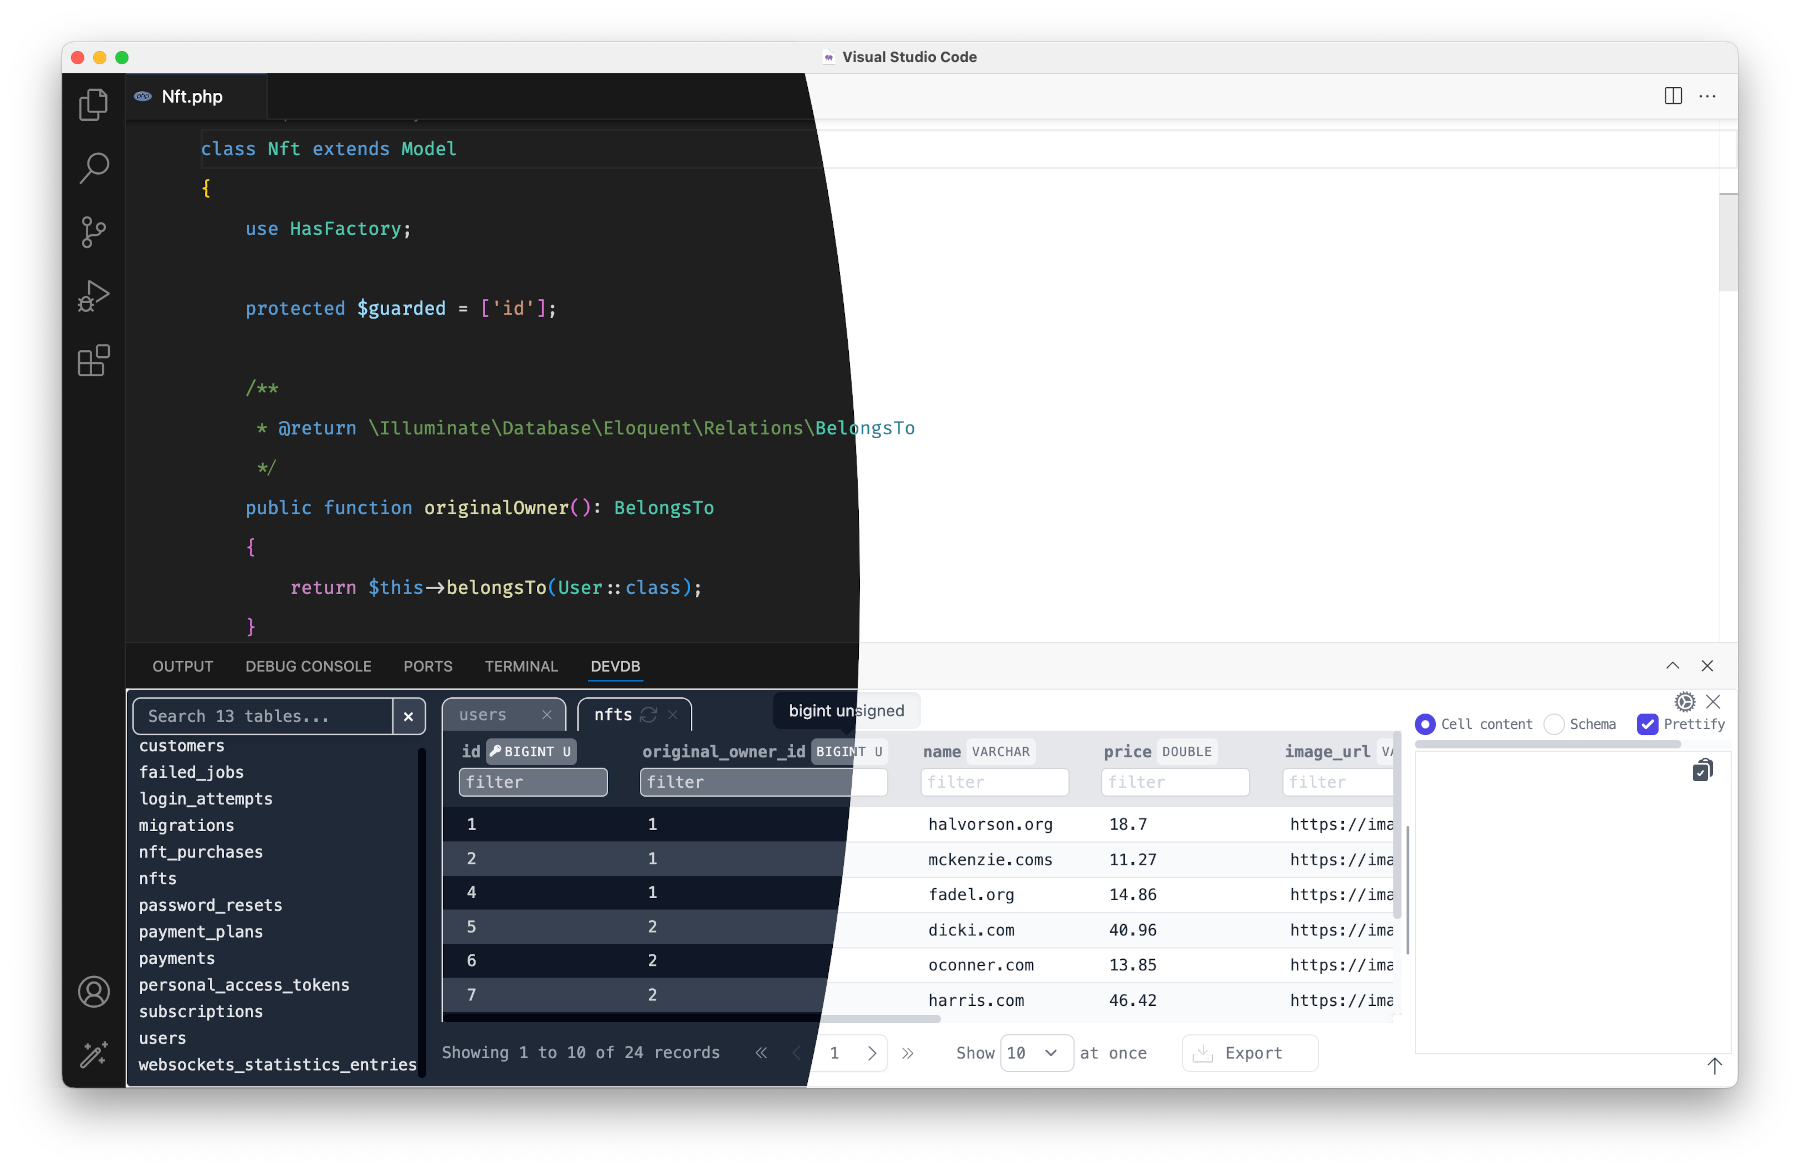
Task: Refresh the nfts table data
Action: (648, 714)
